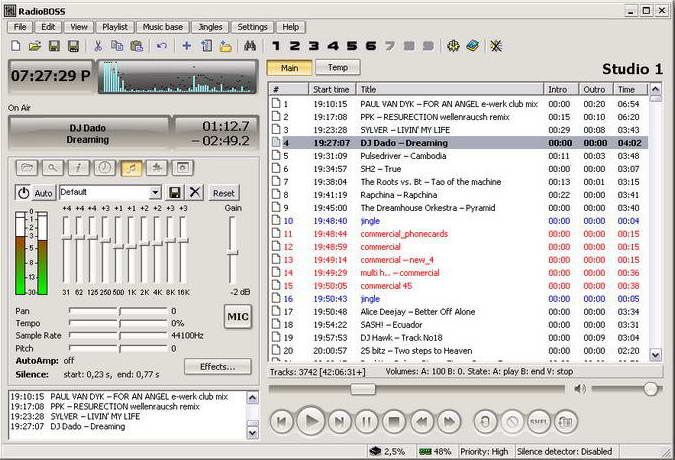Delete equalizer preset with X icon
Viewport: 675px width, 460px height.
[x=195, y=192]
